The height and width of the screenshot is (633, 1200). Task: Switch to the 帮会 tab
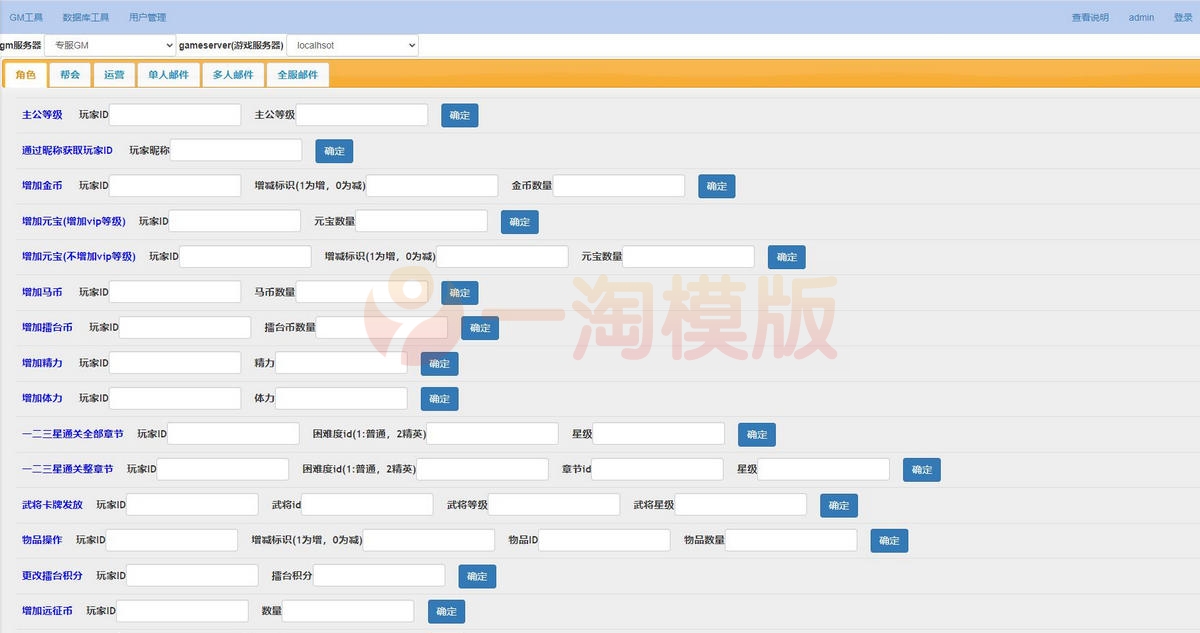(68, 74)
